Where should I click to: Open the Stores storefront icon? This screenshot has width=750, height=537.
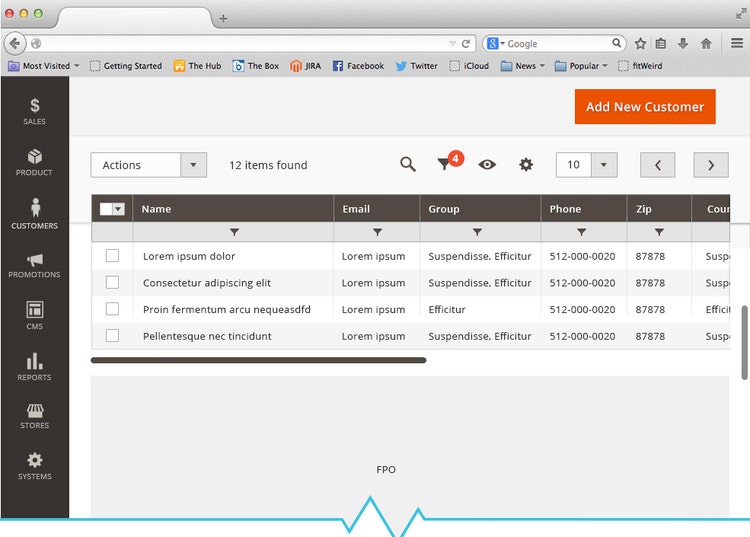pos(34,415)
